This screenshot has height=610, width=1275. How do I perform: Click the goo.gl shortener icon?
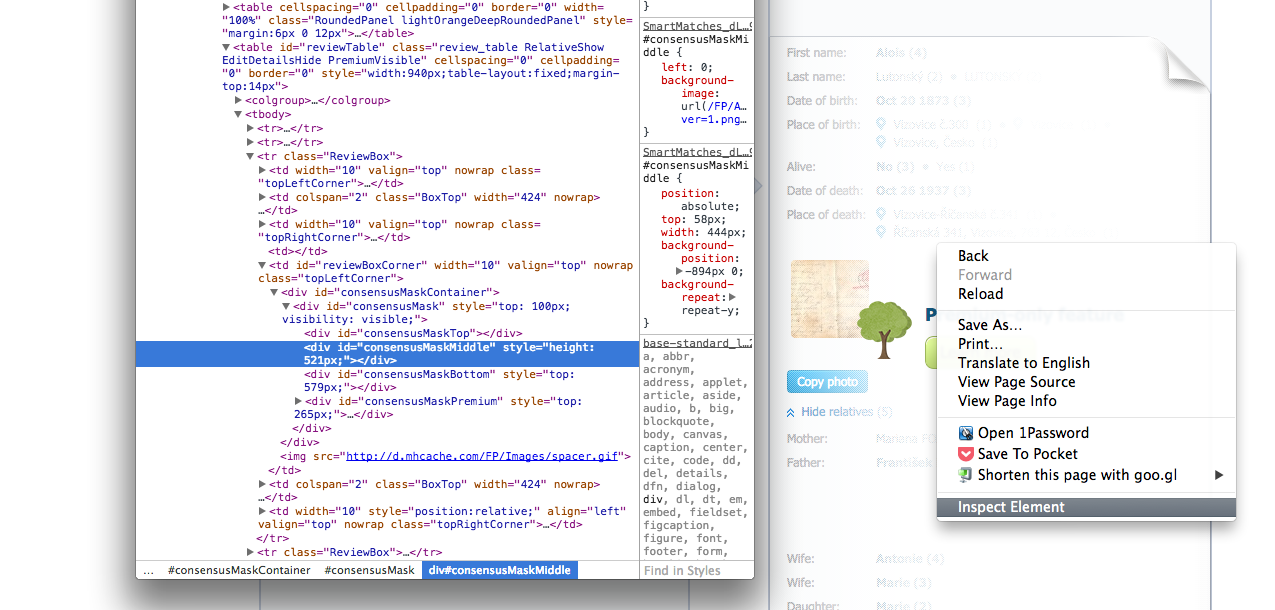(x=966, y=475)
